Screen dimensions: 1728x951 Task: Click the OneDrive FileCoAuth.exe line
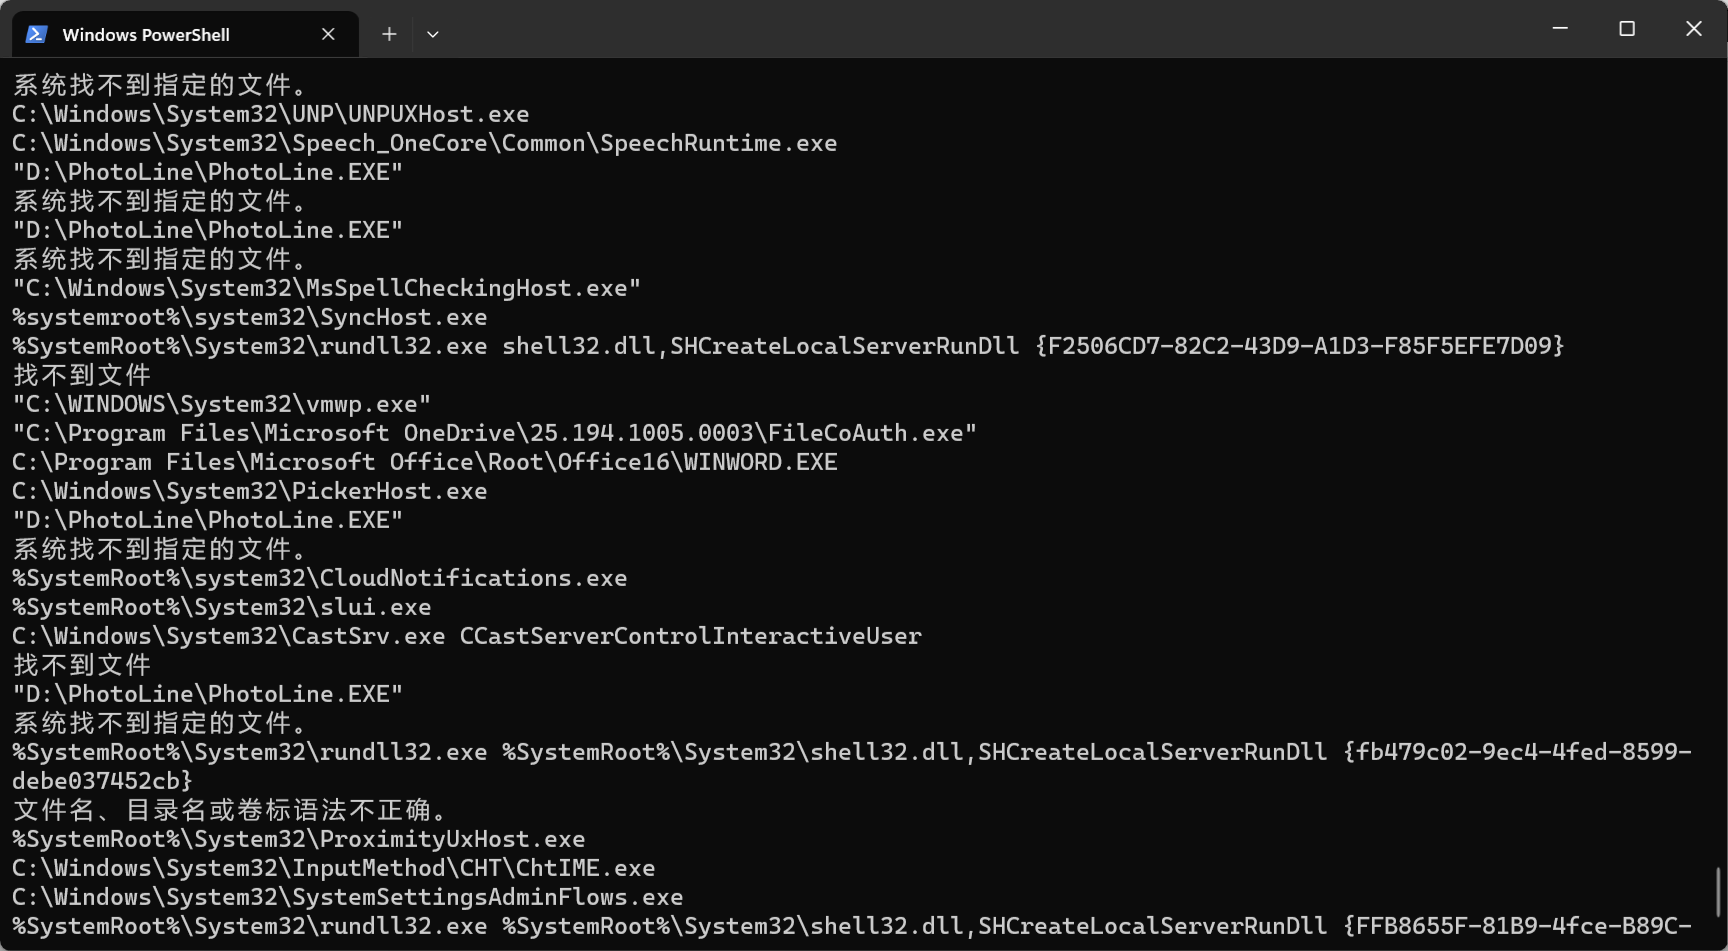click(495, 433)
